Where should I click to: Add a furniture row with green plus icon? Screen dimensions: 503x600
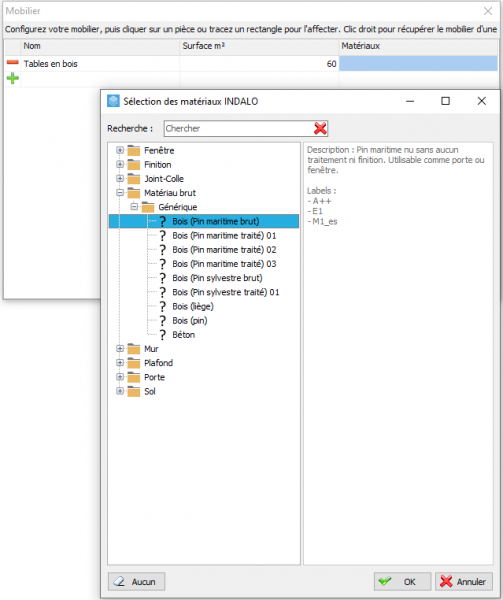pos(13,78)
